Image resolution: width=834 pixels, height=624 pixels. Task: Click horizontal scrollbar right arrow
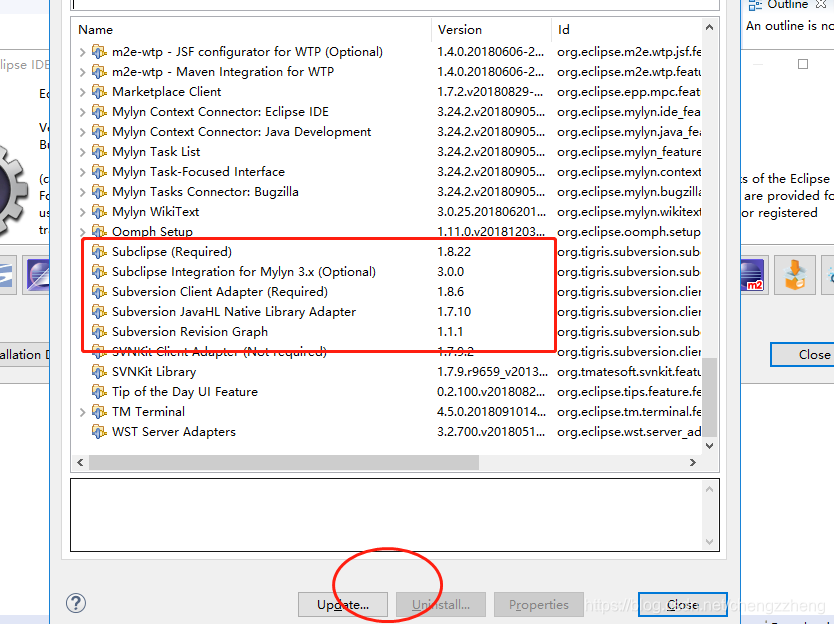(693, 463)
